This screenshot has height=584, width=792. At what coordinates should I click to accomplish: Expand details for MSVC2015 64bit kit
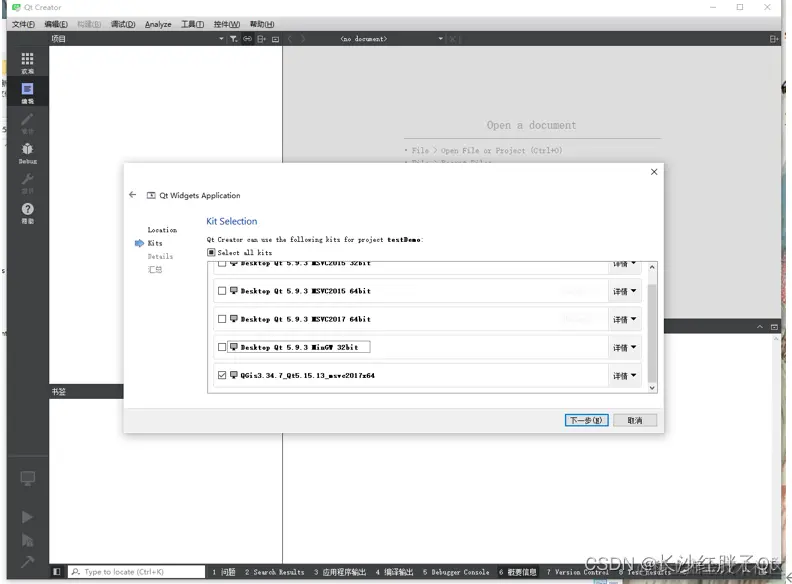tap(625, 291)
